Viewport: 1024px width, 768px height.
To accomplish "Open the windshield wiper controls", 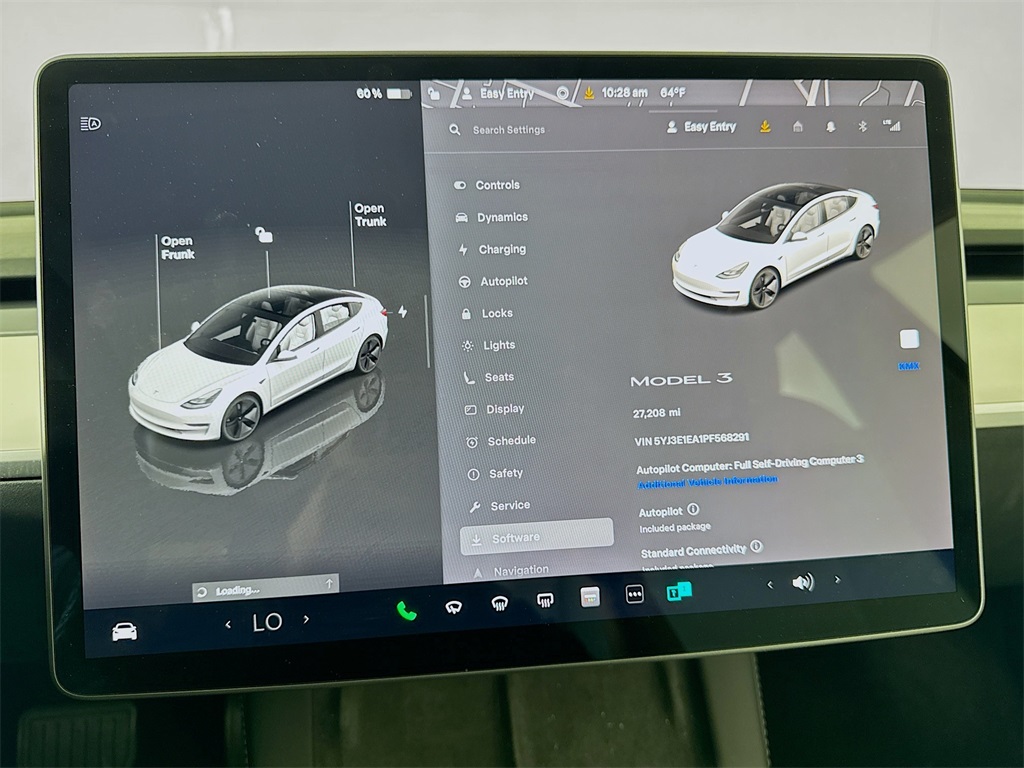I will (x=453, y=607).
